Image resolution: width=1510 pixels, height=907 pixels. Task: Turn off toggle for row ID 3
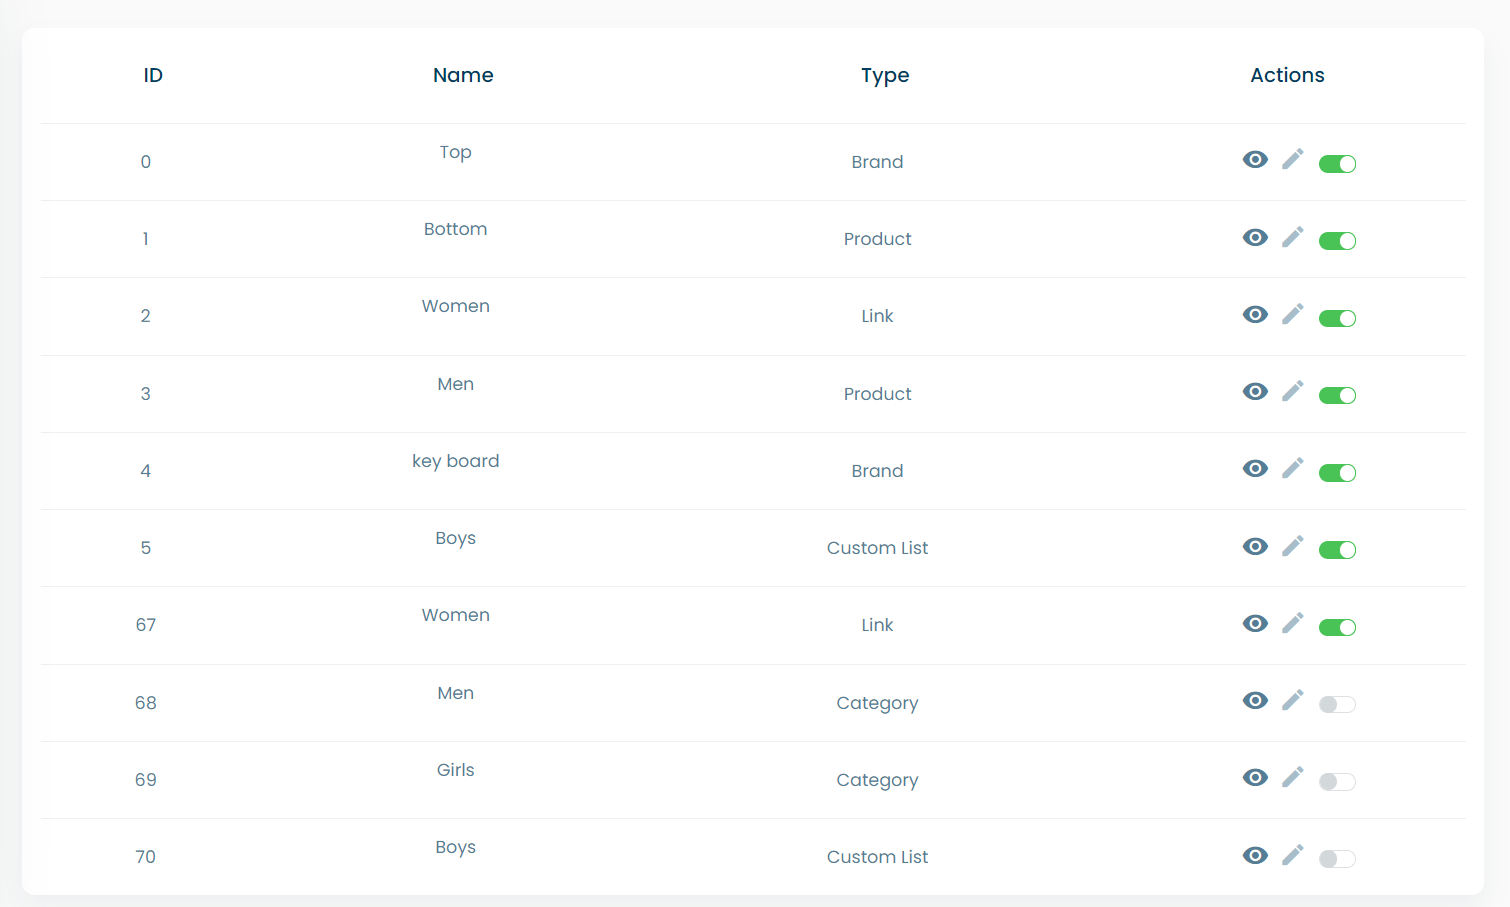click(x=1337, y=395)
